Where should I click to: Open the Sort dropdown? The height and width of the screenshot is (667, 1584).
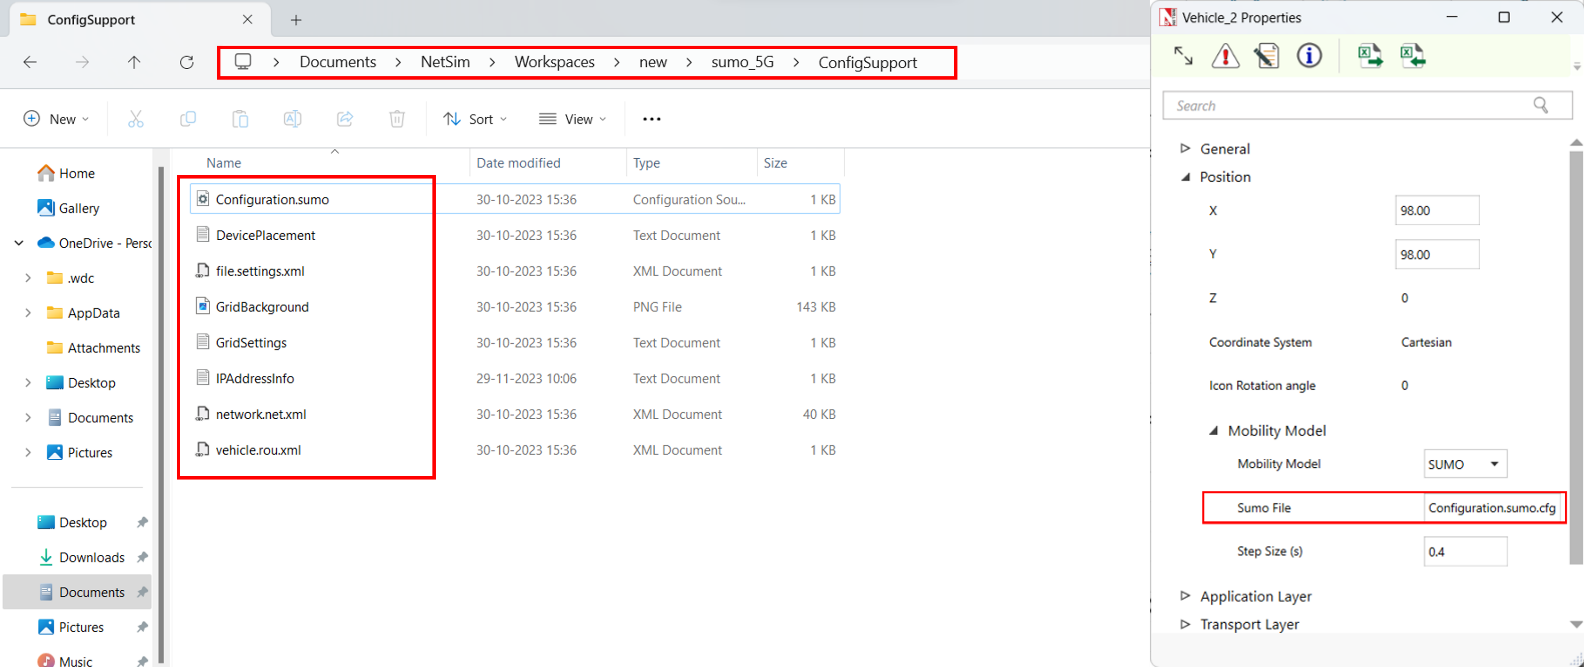pos(475,119)
